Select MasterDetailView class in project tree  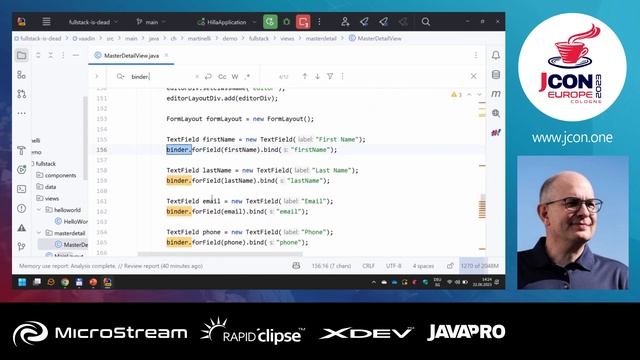71,244
